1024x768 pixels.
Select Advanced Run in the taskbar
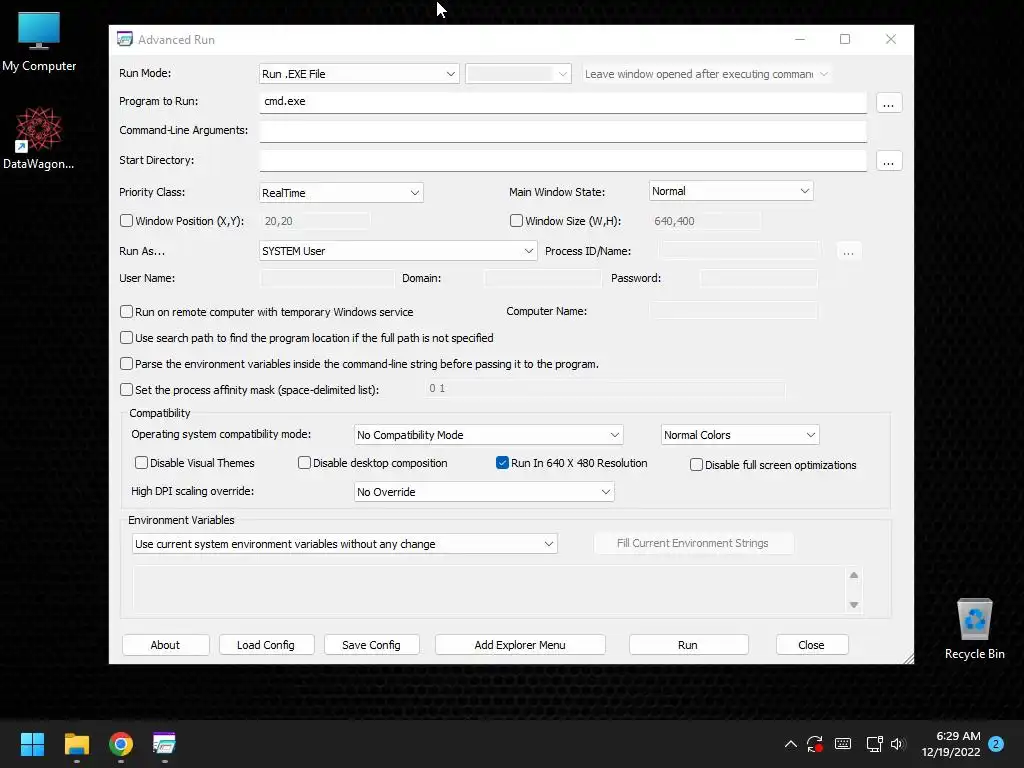(x=164, y=744)
